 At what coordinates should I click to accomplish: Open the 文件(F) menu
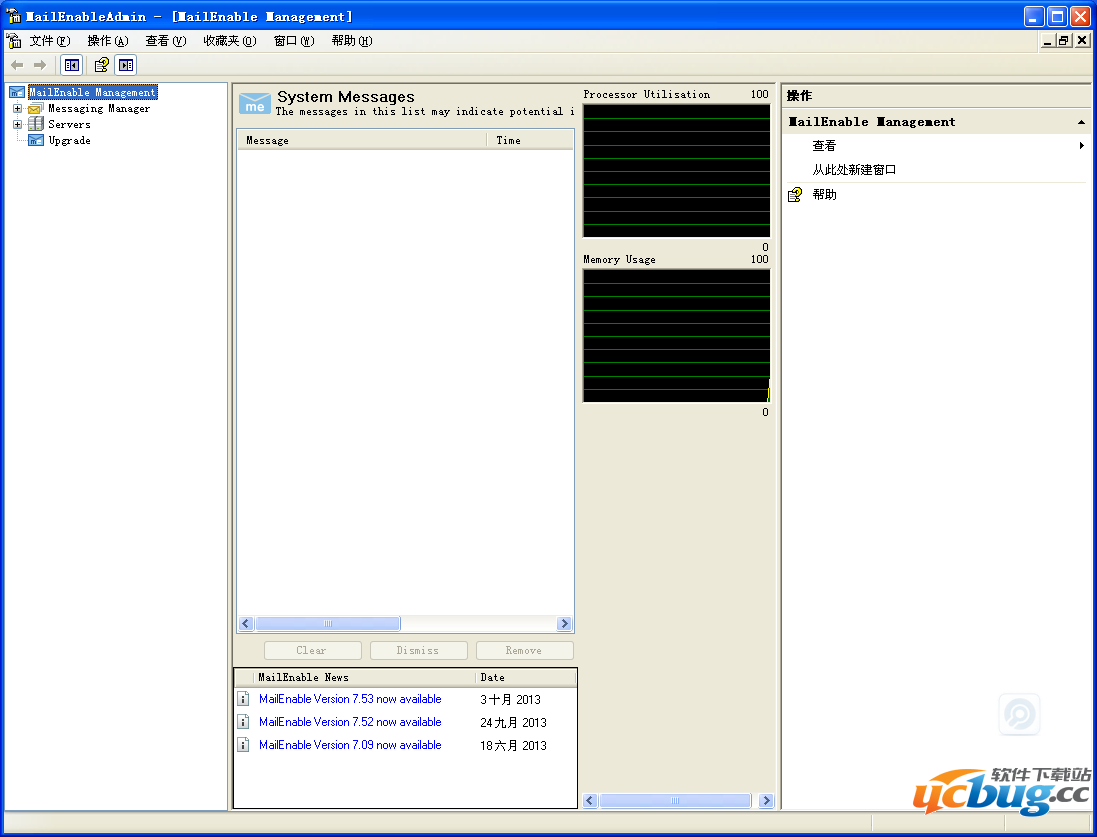coord(49,41)
